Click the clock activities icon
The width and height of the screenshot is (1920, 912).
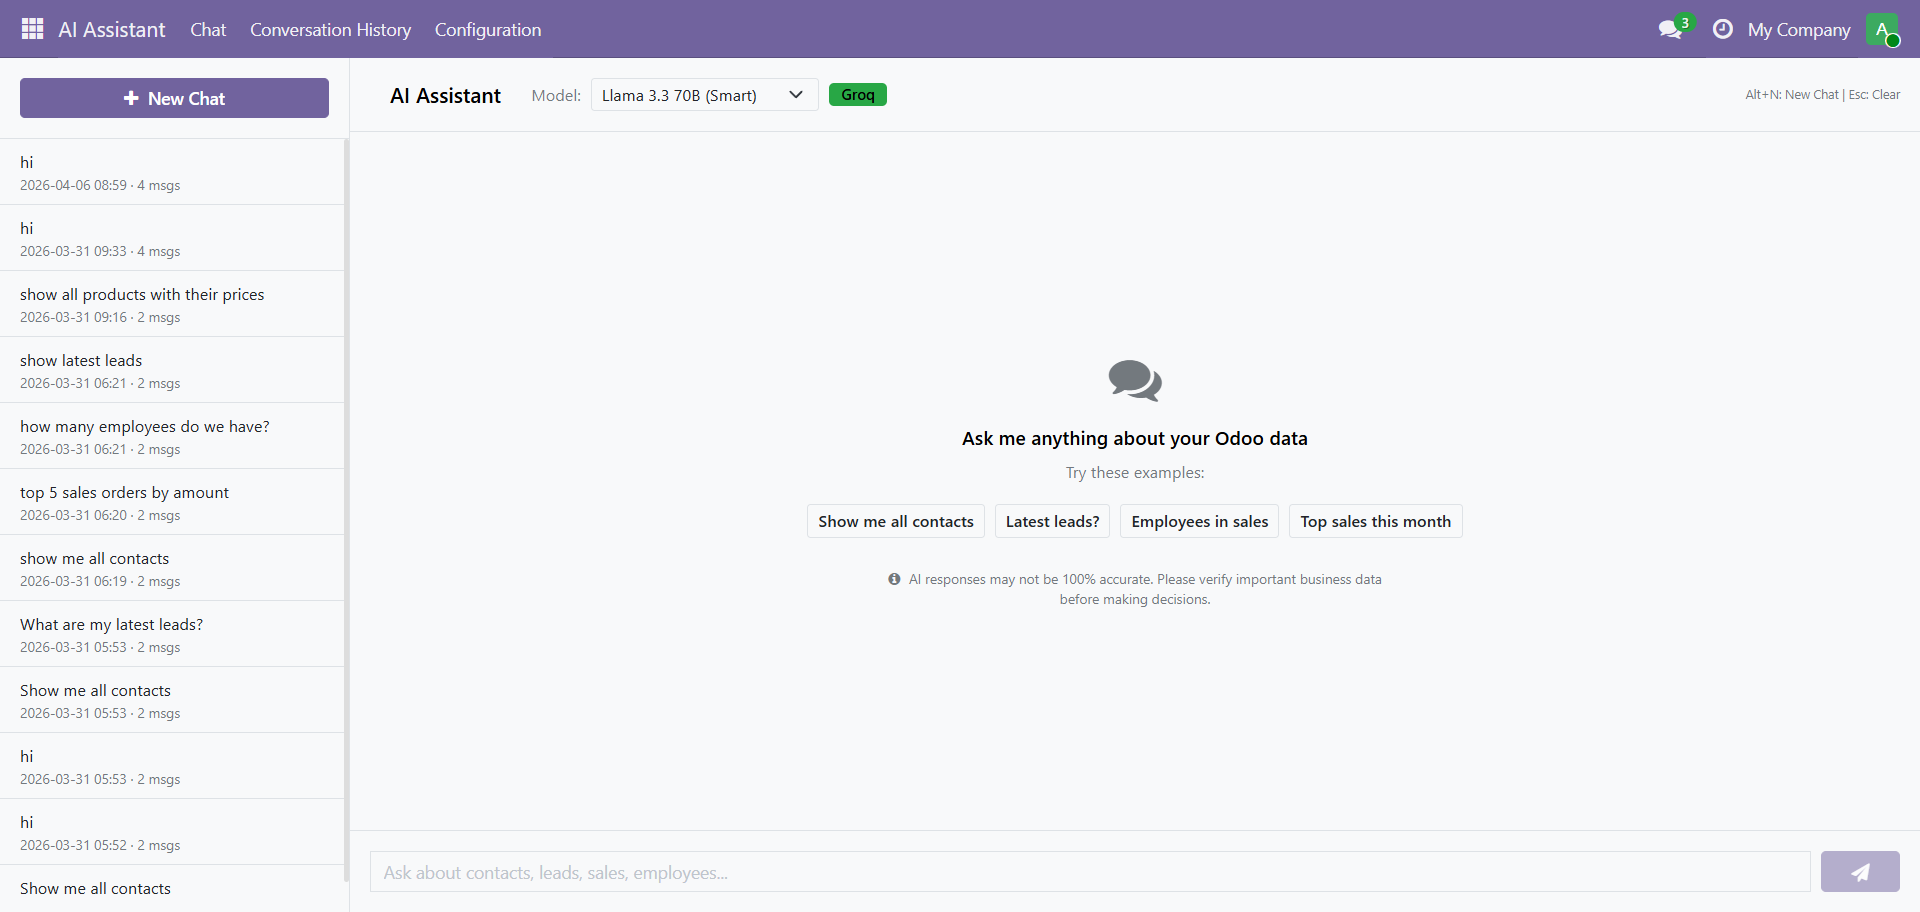point(1722,29)
